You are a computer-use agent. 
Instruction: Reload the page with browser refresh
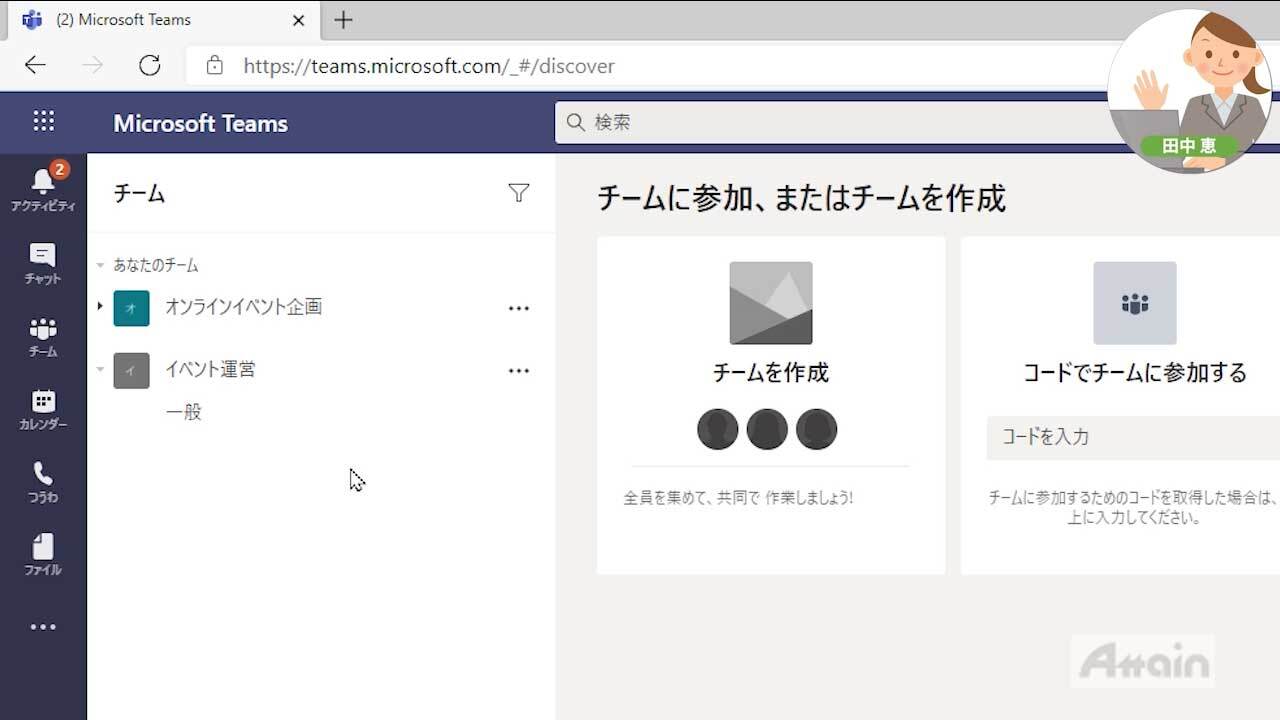pyautogui.click(x=150, y=66)
